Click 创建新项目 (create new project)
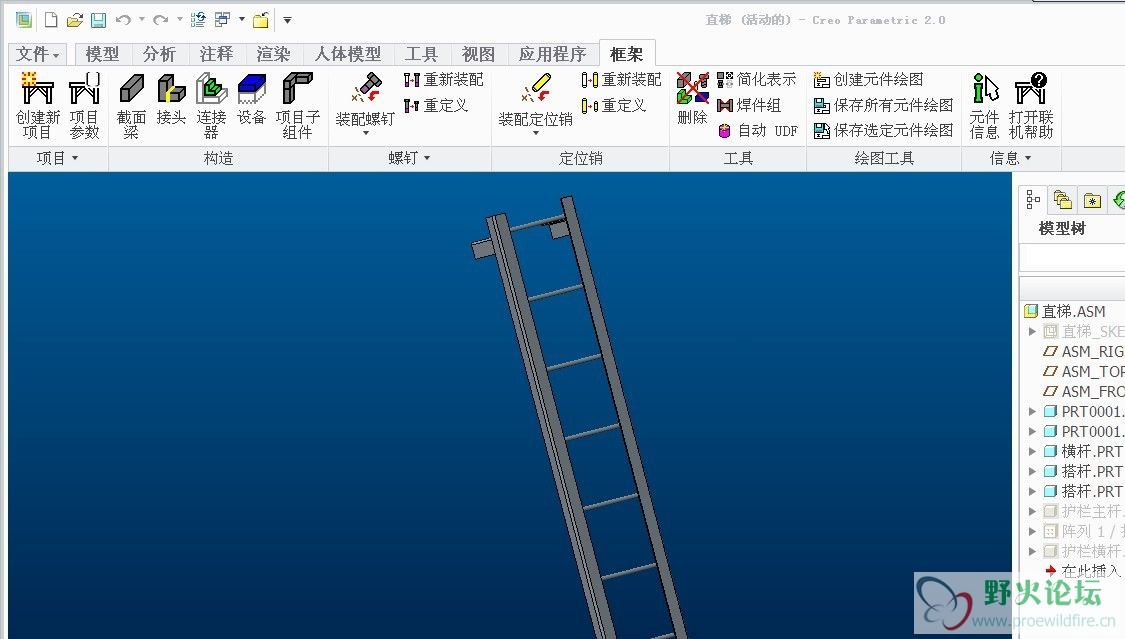This screenshot has width=1125, height=639. [37, 106]
